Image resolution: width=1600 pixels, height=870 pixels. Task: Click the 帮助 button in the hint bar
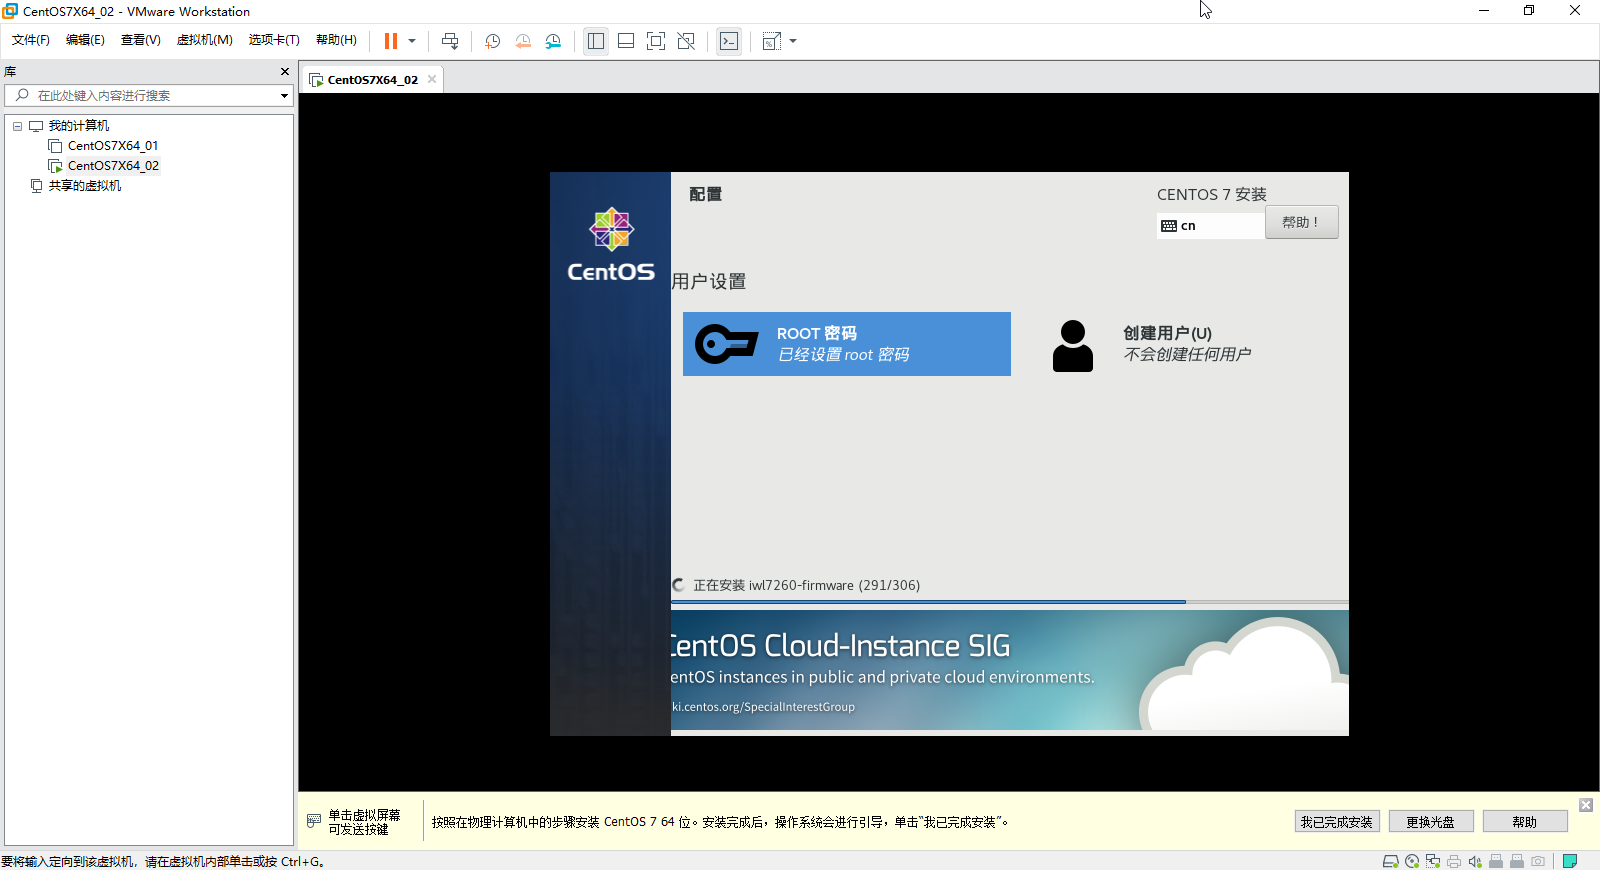click(x=1525, y=822)
